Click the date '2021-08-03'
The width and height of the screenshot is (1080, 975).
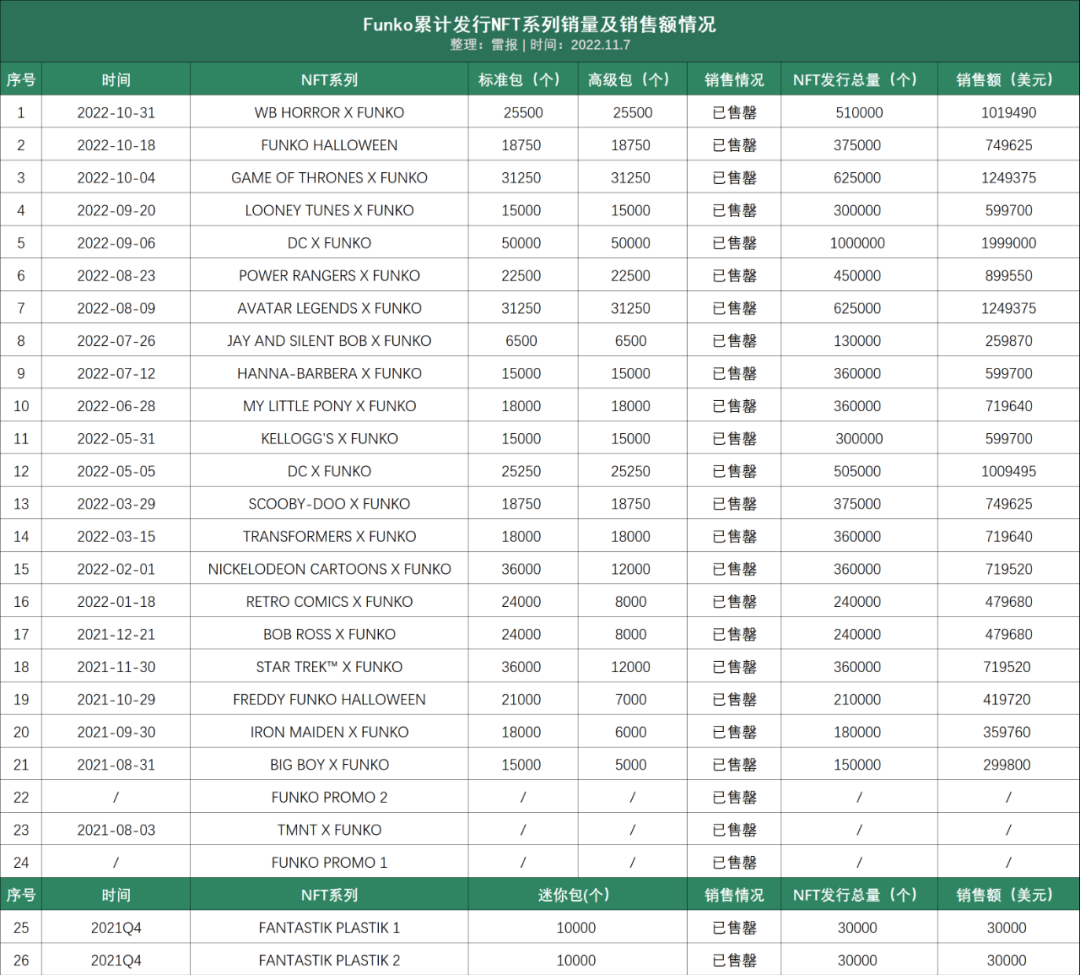pos(116,830)
